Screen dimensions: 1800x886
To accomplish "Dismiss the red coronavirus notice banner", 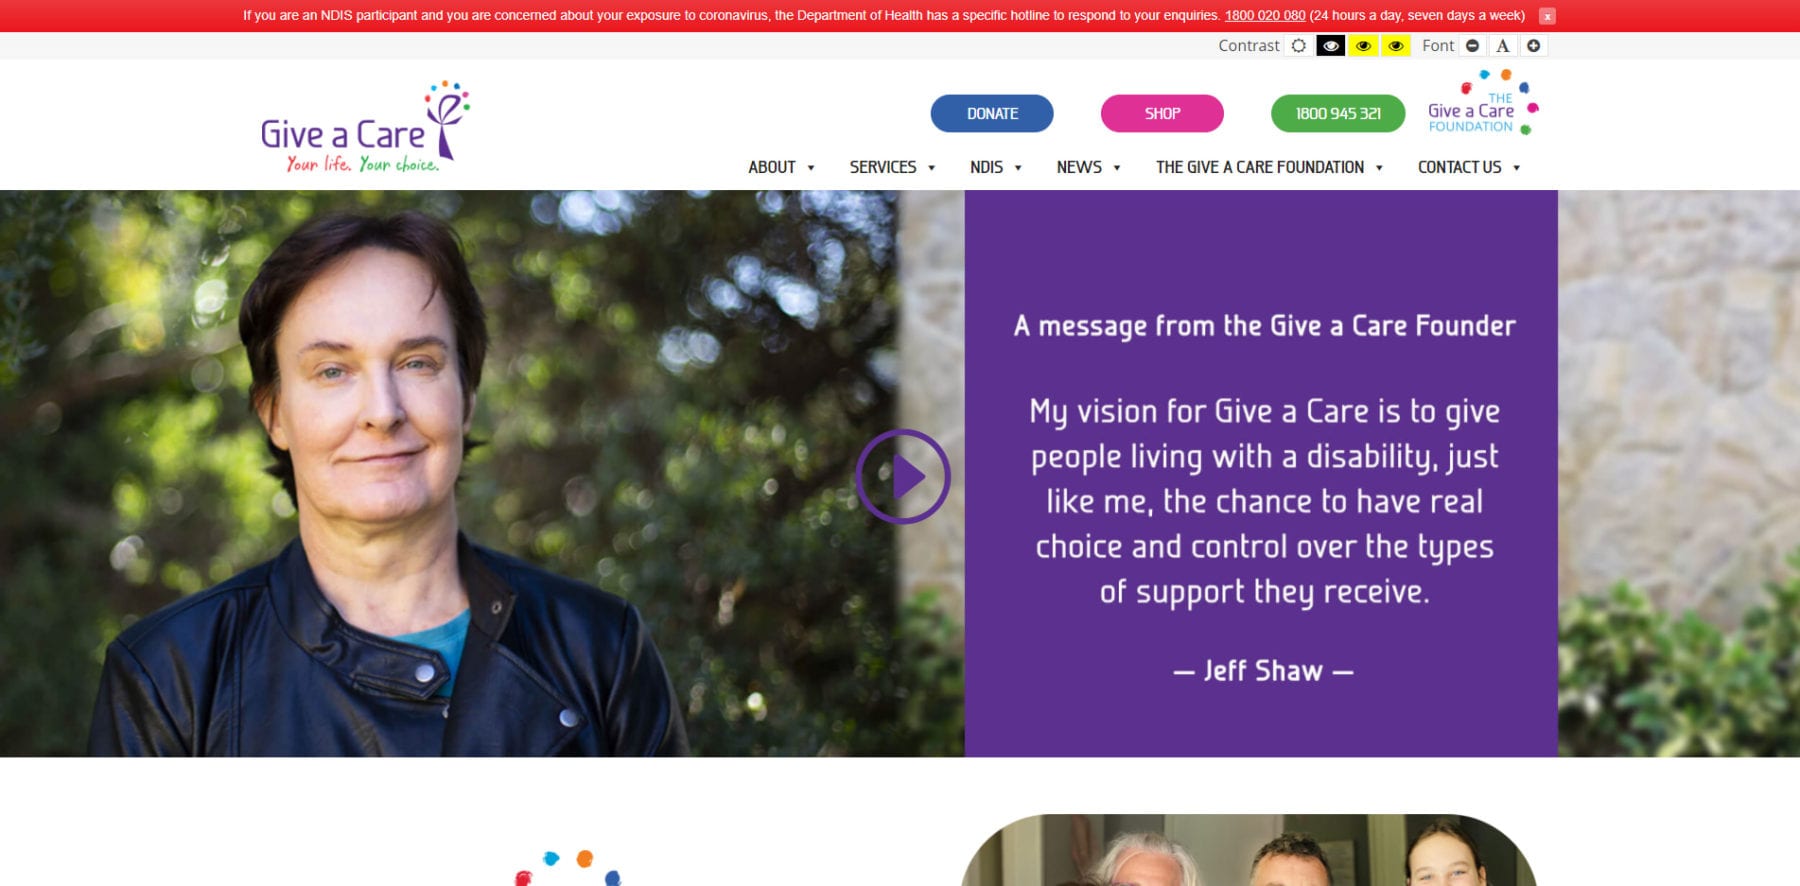I will click(x=1547, y=16).
